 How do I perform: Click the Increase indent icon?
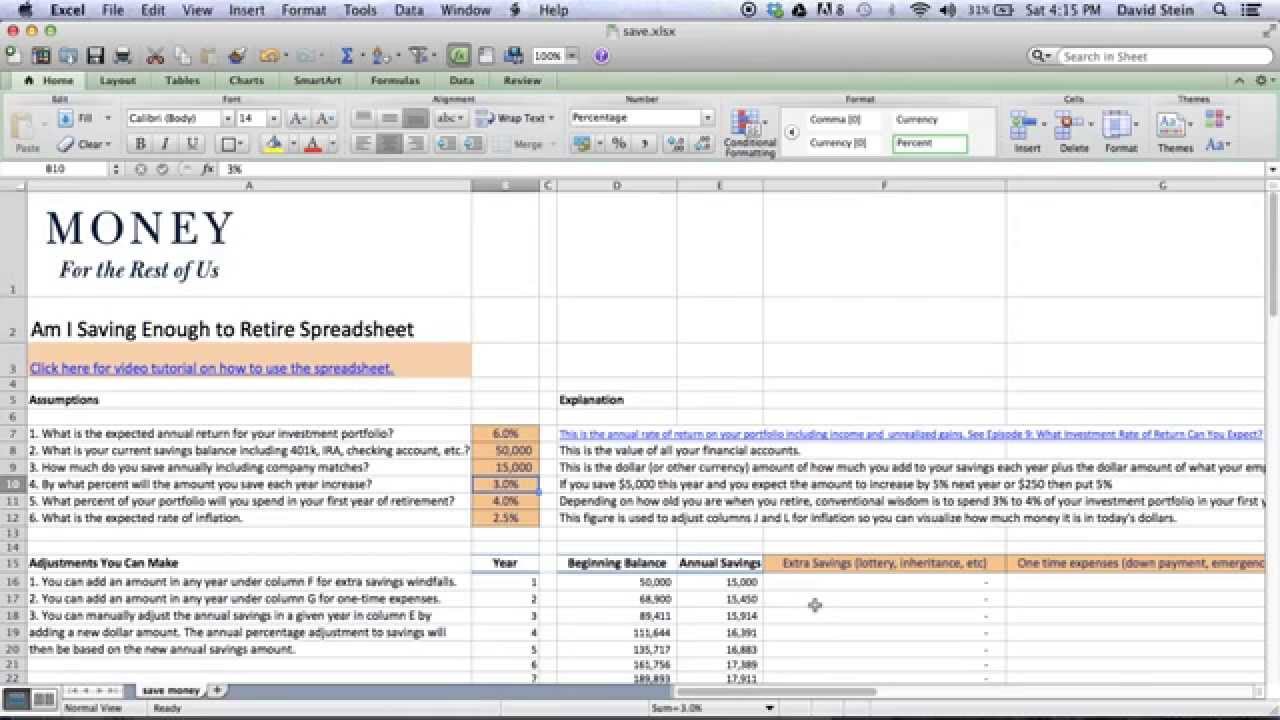[x=472, y=144]
